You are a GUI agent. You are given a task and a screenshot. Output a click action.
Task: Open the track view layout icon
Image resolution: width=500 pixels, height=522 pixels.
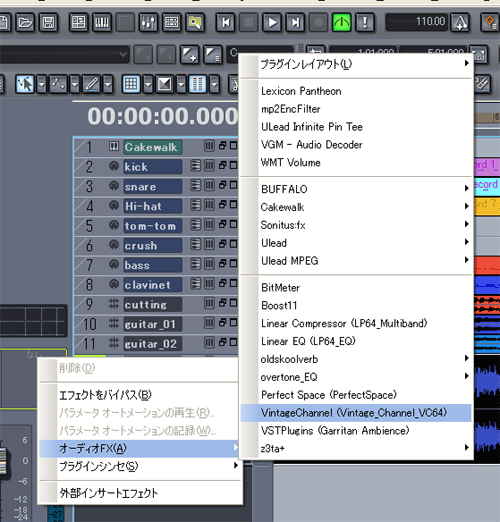click(78, 22)
